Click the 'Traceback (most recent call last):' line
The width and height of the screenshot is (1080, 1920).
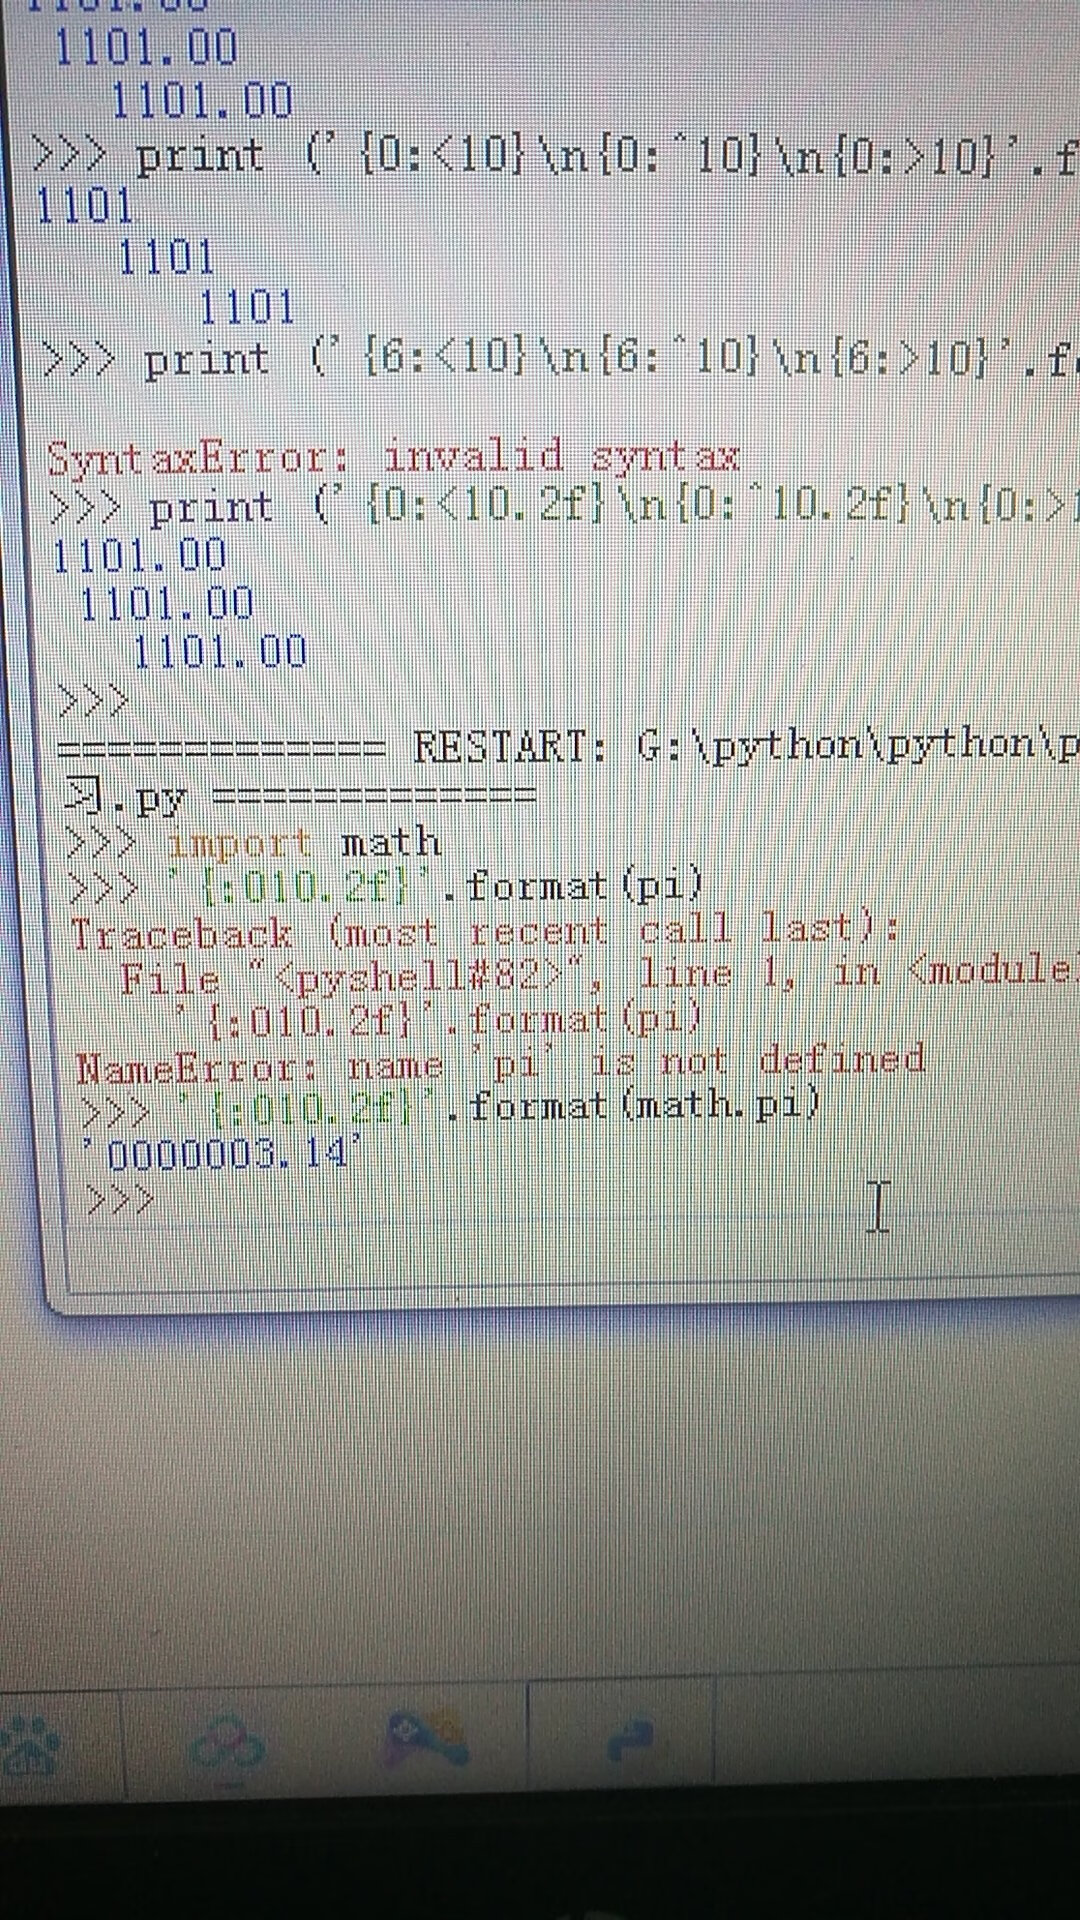tap(485, 931)
